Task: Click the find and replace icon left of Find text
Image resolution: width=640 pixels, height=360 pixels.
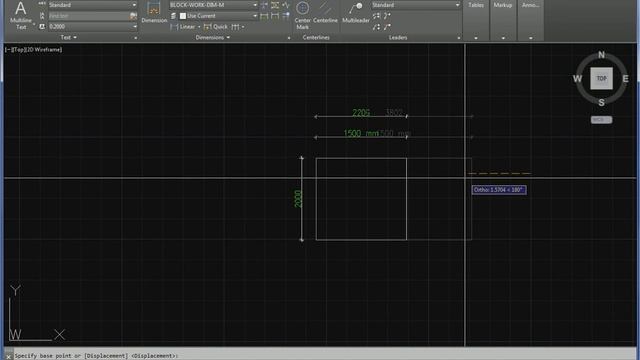Action: (42, 16)
